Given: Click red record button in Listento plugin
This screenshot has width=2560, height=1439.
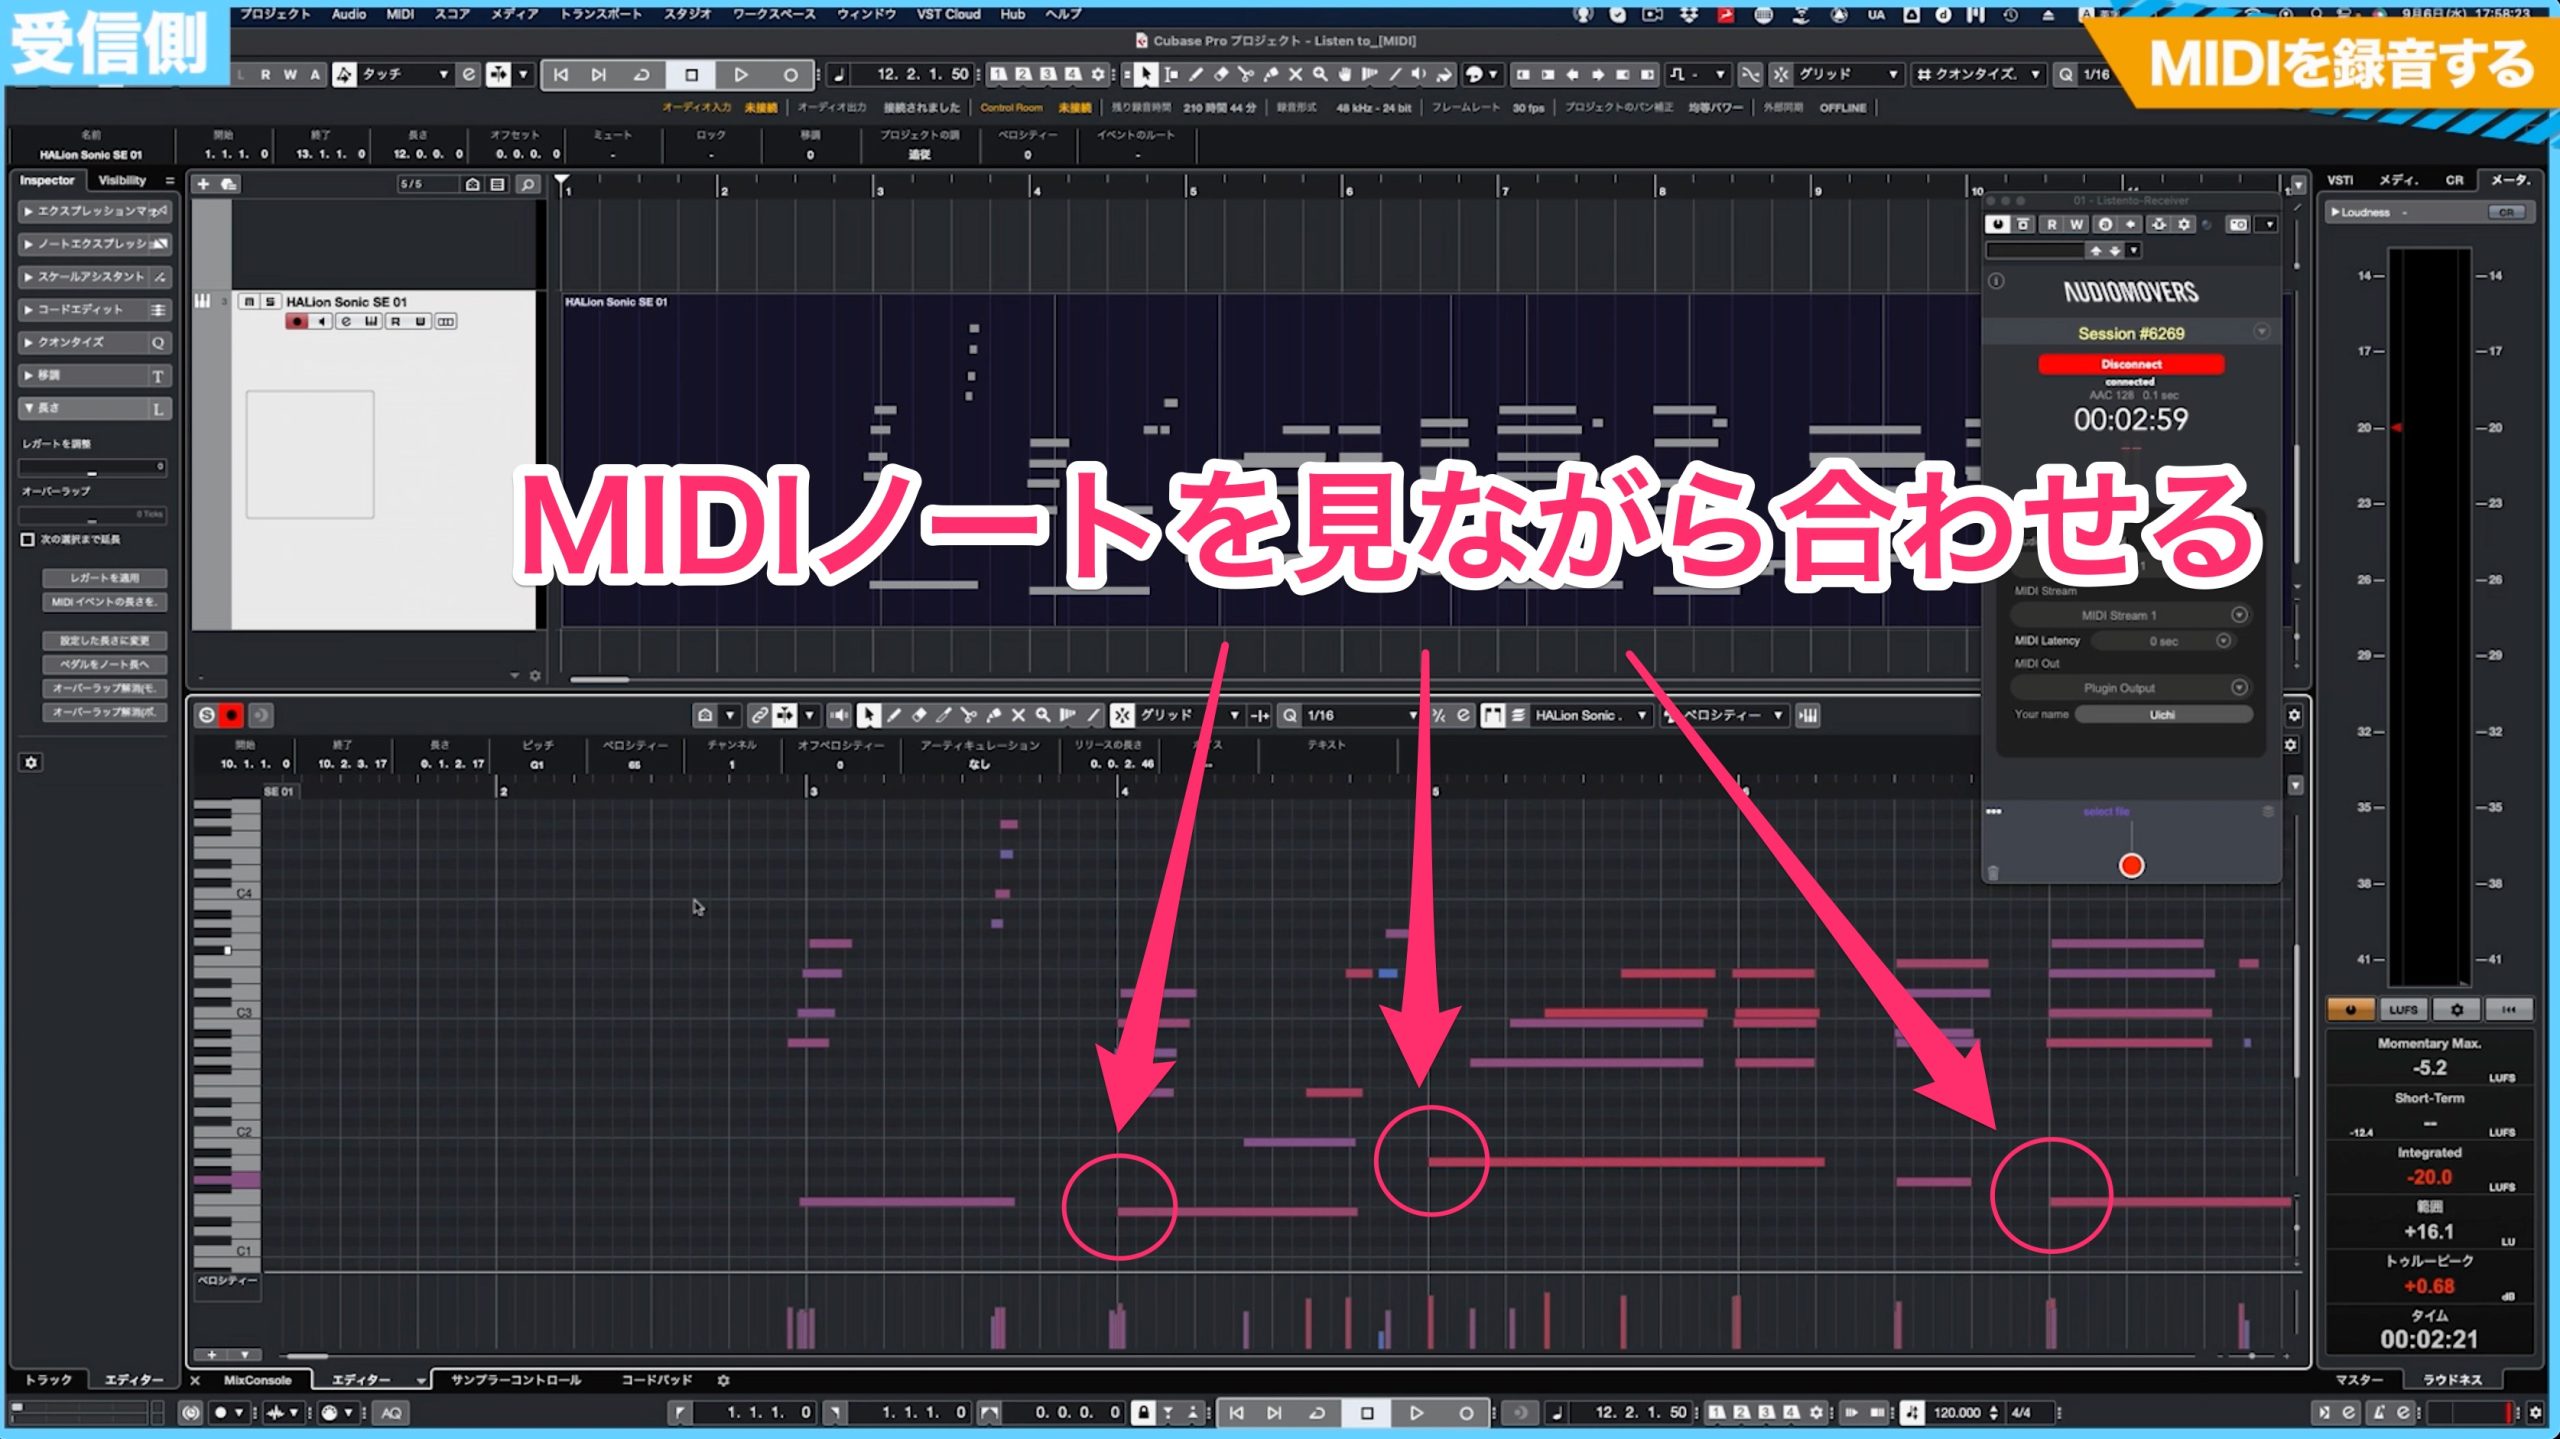Looking at the screenshot, I should tap(2131, 866).
